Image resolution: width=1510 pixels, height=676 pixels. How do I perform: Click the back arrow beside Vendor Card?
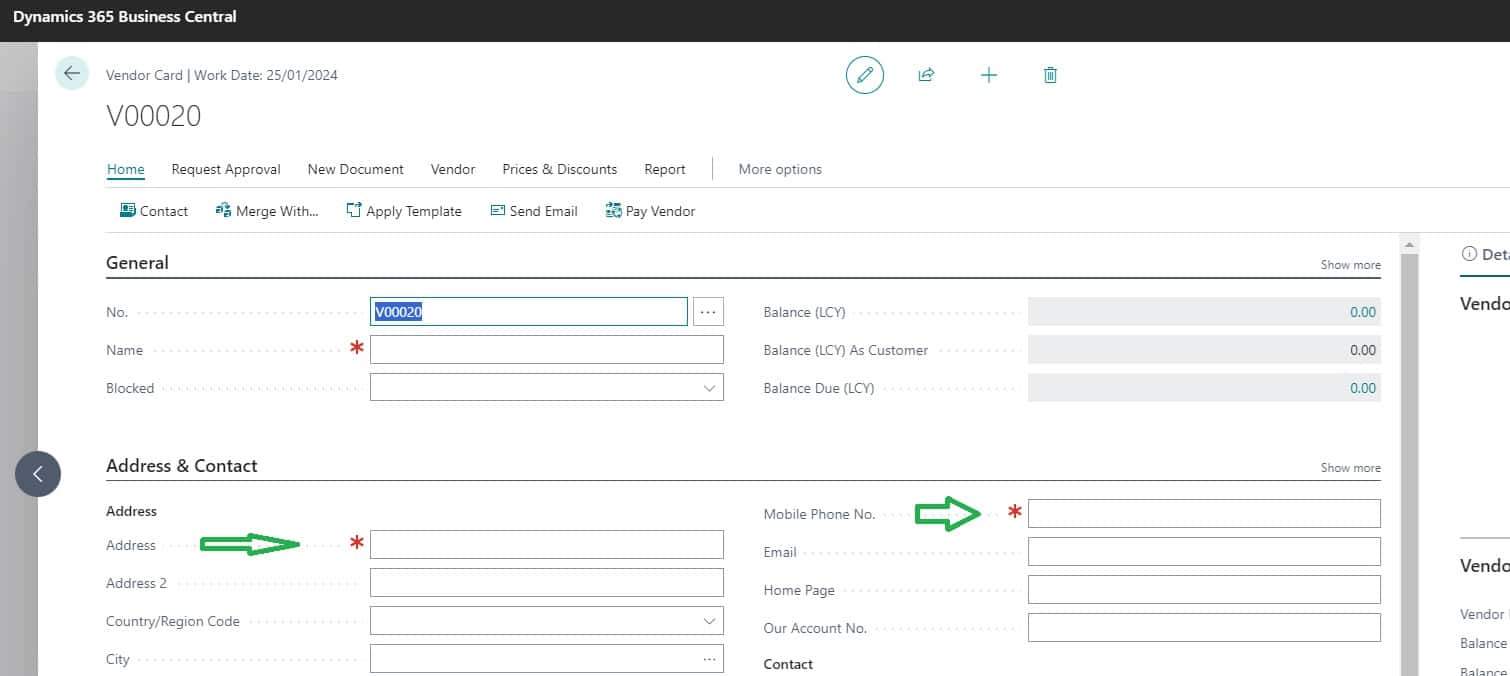tap(72, 74)
